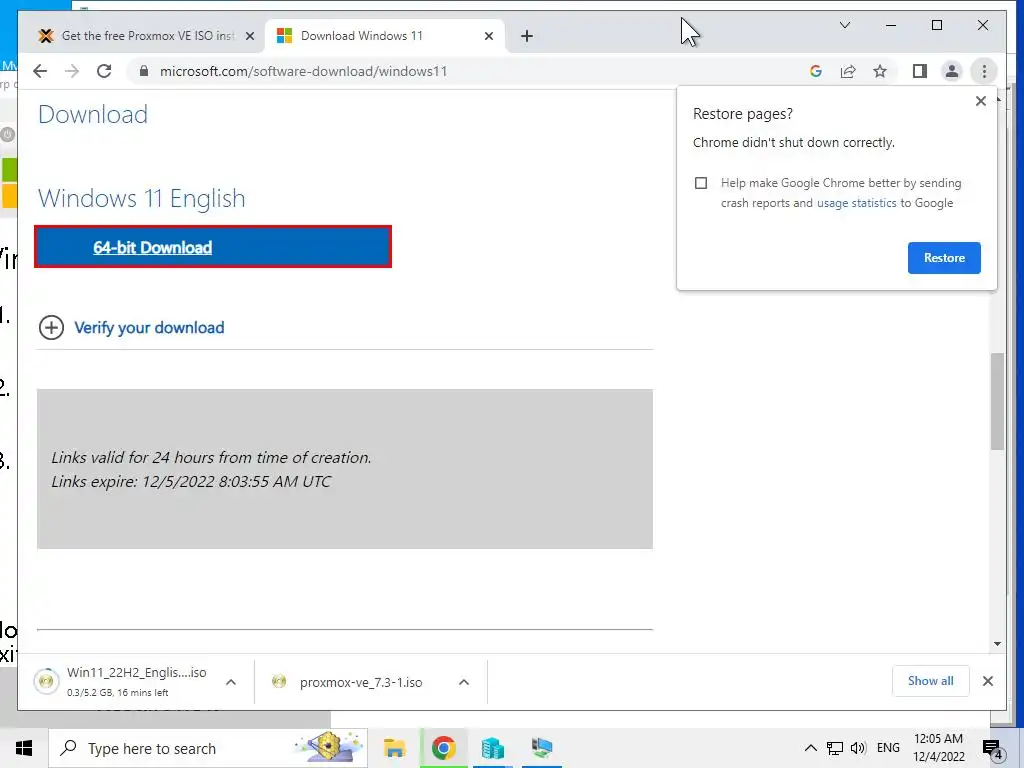This screenshot has width=1024, height=768.
Task: Show hidden system tray icons
Action: pos(810,748)
